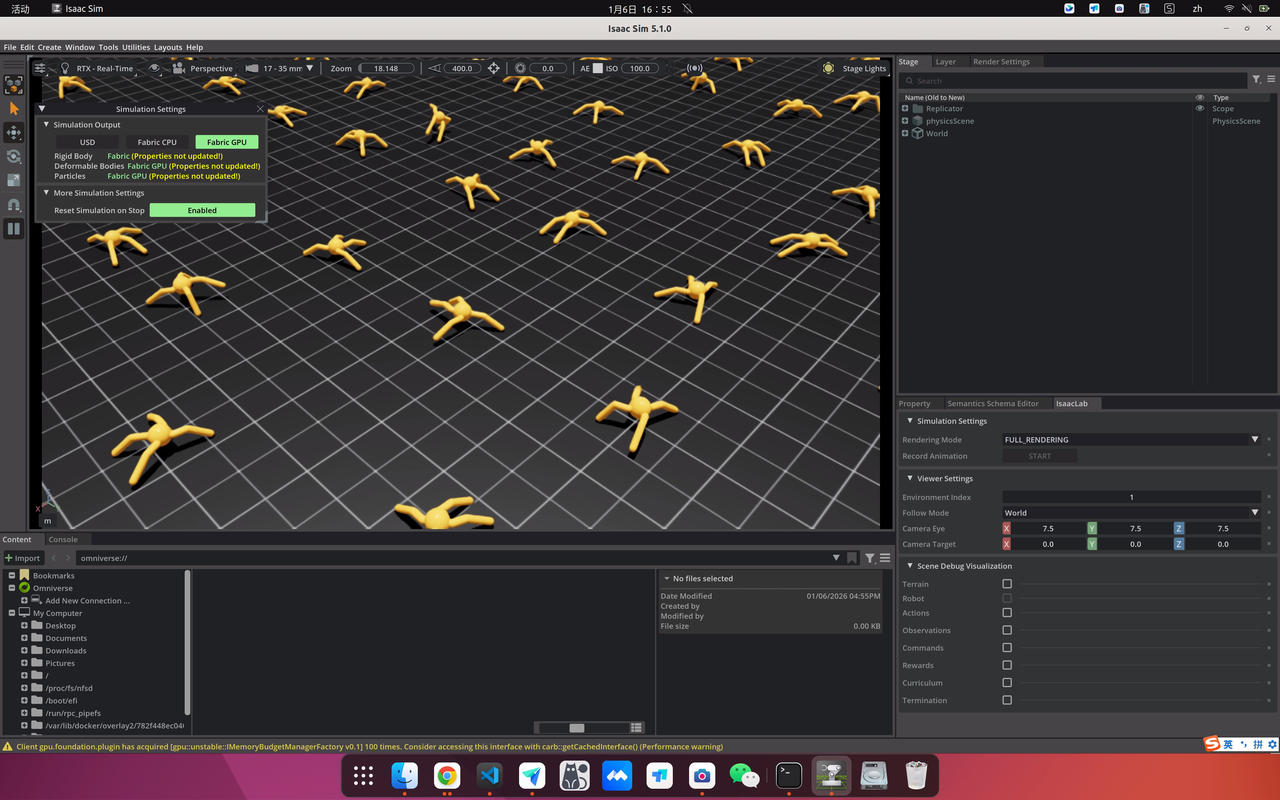
Task: Toggle the magnet Snap tool
Action: [14, 204]
